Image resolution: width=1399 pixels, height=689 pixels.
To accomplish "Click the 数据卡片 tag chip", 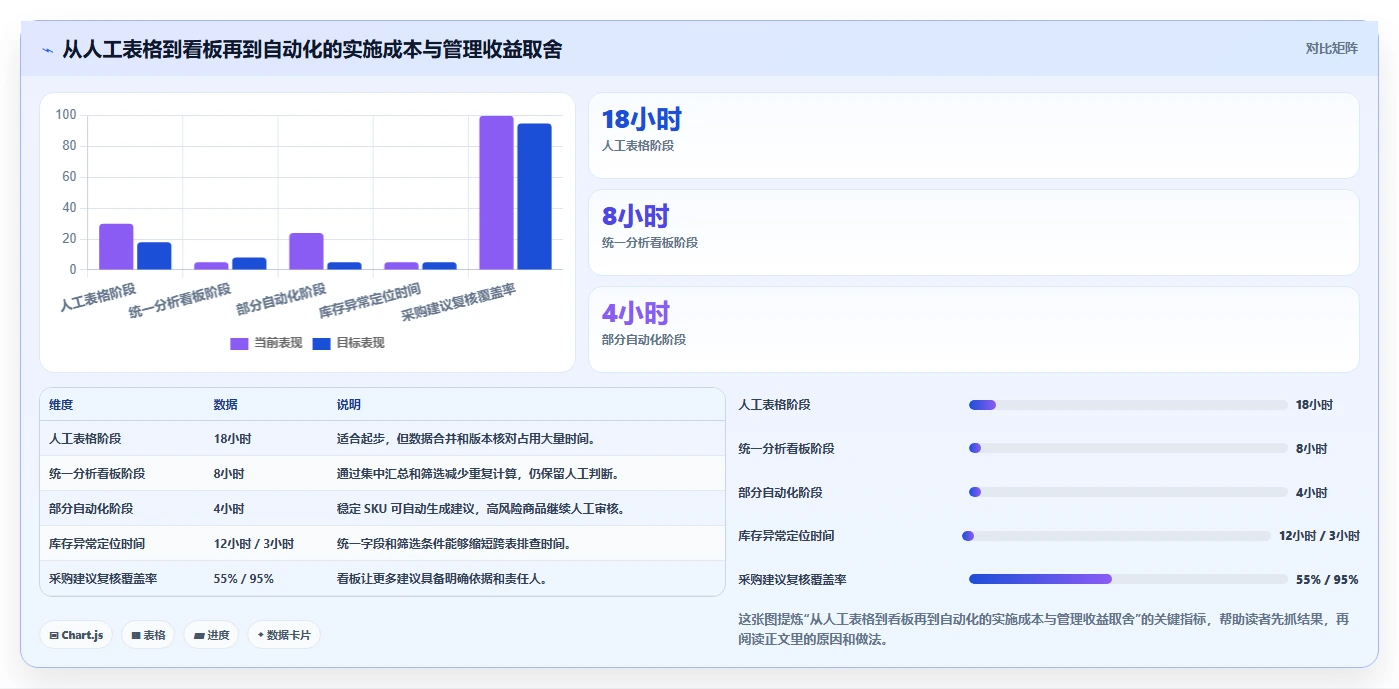I will pyautogui.click(x=284, y=635).
